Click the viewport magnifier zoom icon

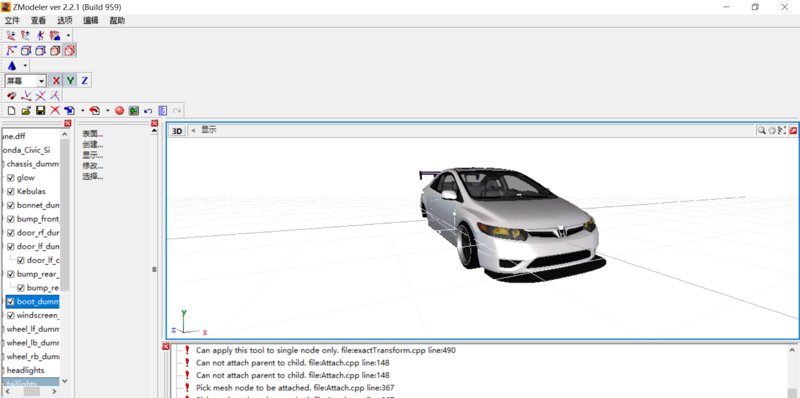click(x=761, y=131)
